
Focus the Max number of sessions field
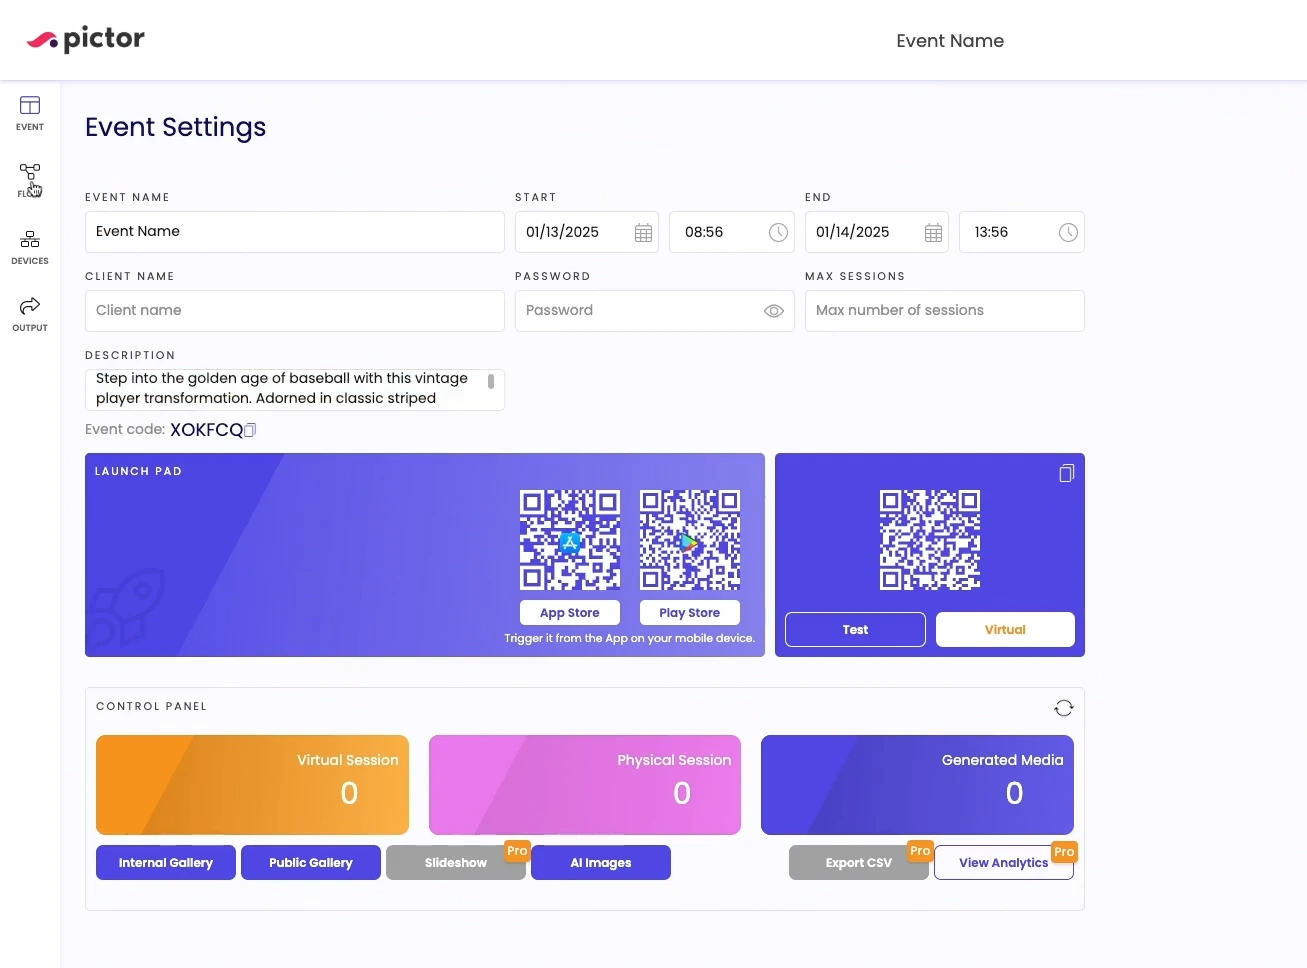(945, 311)
